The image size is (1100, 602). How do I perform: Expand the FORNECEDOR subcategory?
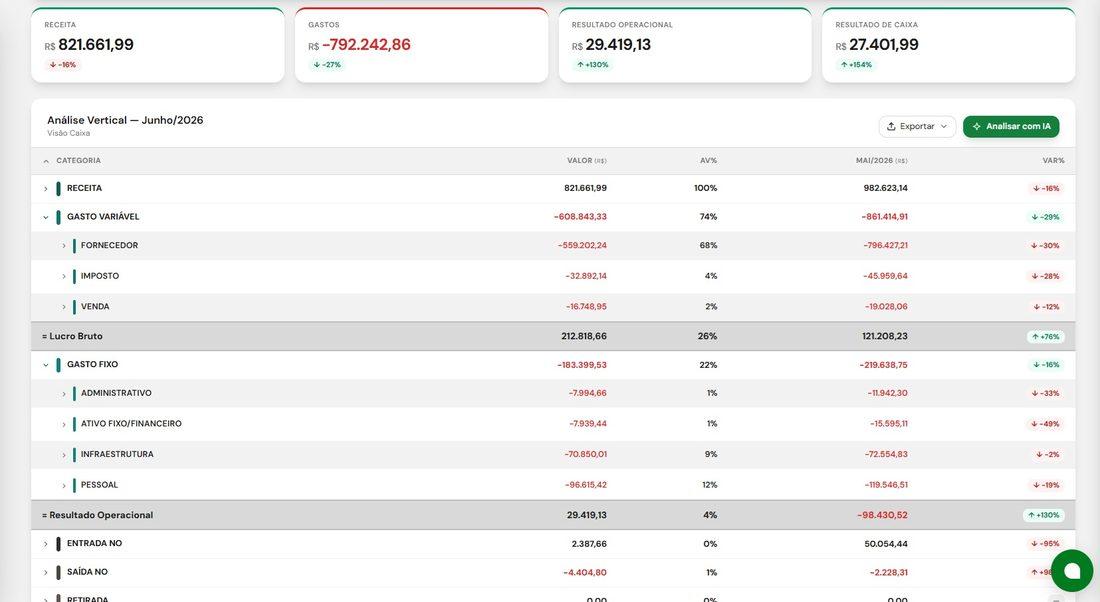tap(64, 246)
